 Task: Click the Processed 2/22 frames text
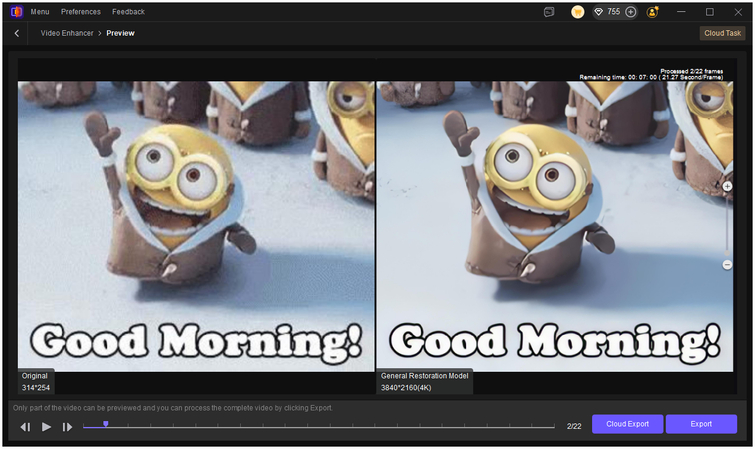tap(691, 71)
